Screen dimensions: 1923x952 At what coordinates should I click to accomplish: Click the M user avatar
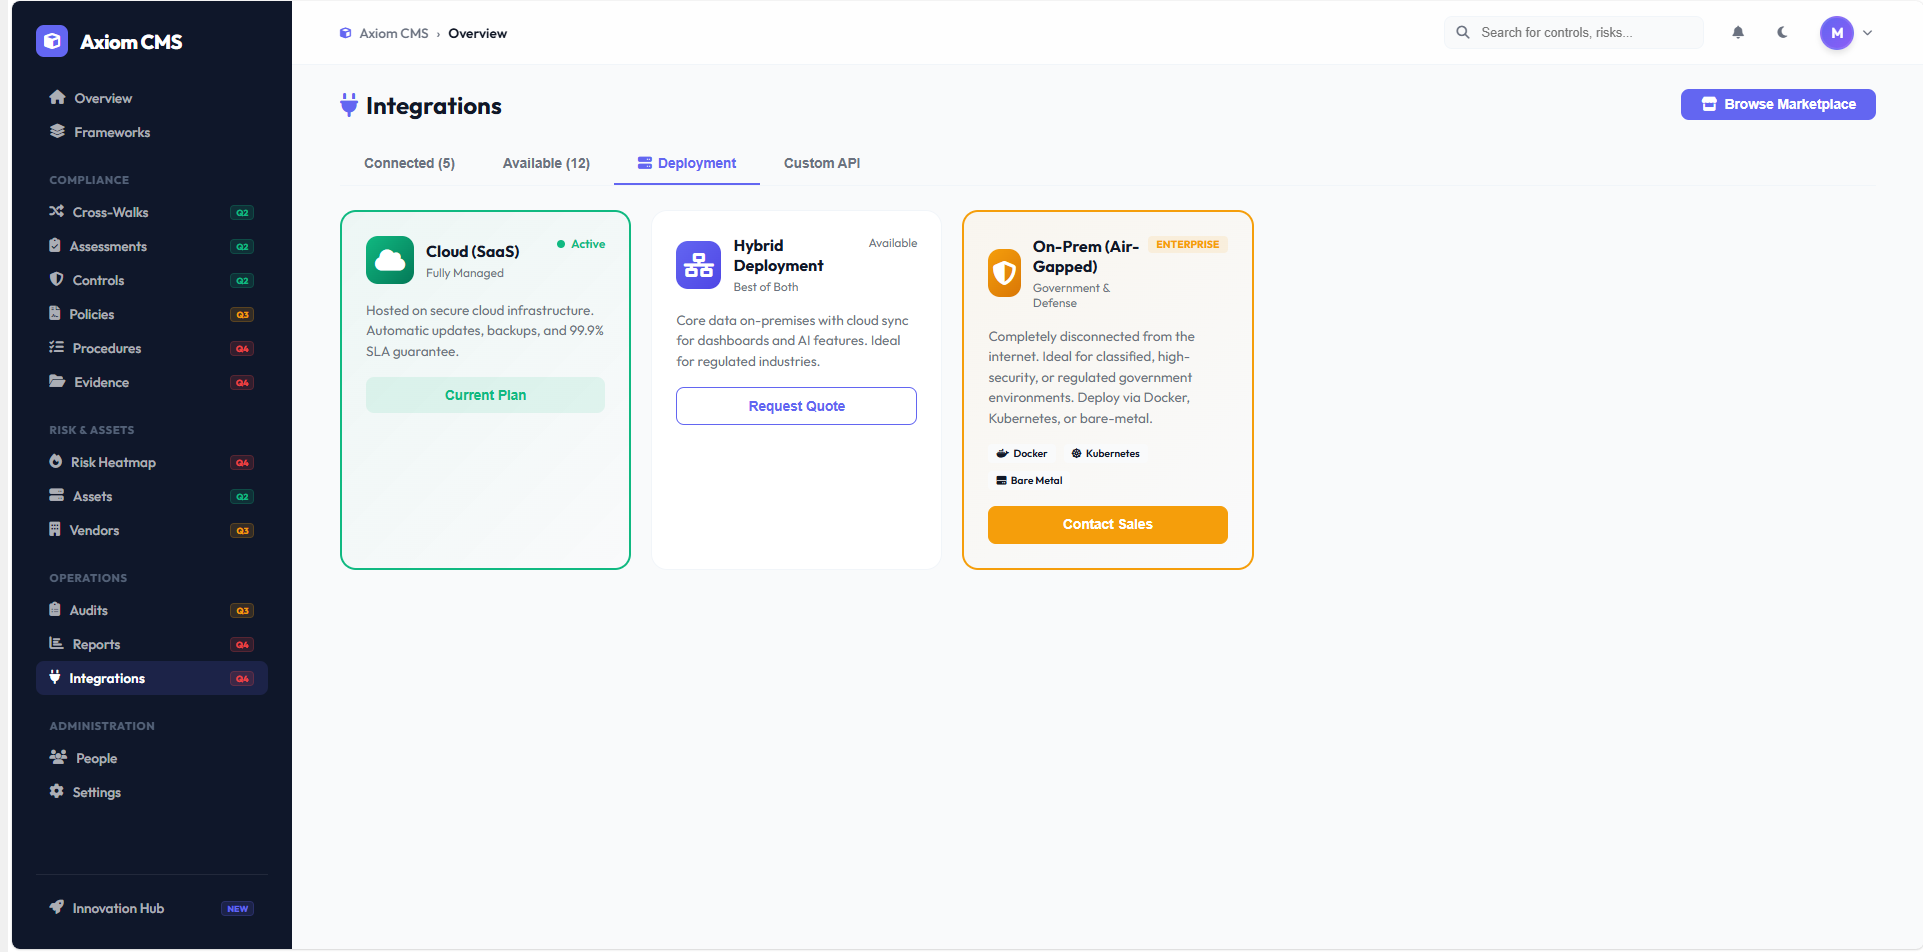click(1836, 33)
